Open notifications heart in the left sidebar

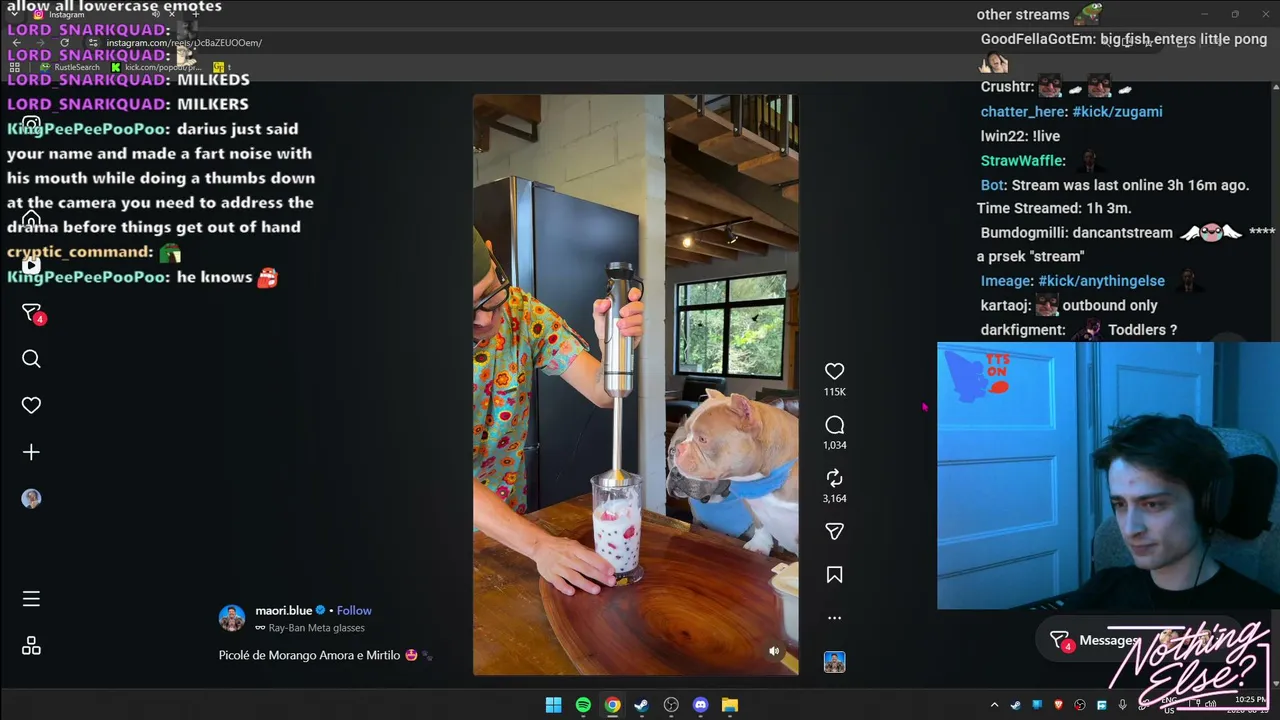[31, 405]
